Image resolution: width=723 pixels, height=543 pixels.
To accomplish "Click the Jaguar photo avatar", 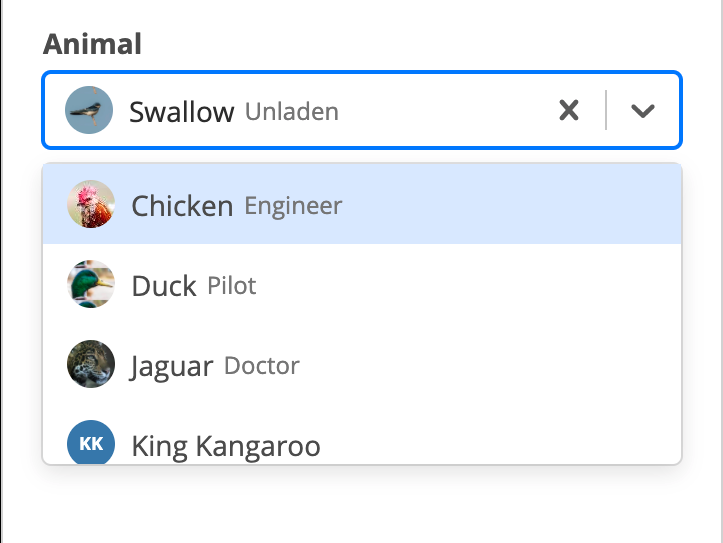I will [x=91, y=365].
